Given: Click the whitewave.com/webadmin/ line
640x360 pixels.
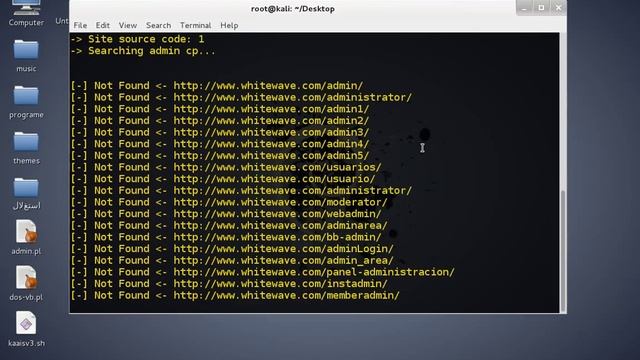Looking at the screenshot, I should tap(226, 214).
